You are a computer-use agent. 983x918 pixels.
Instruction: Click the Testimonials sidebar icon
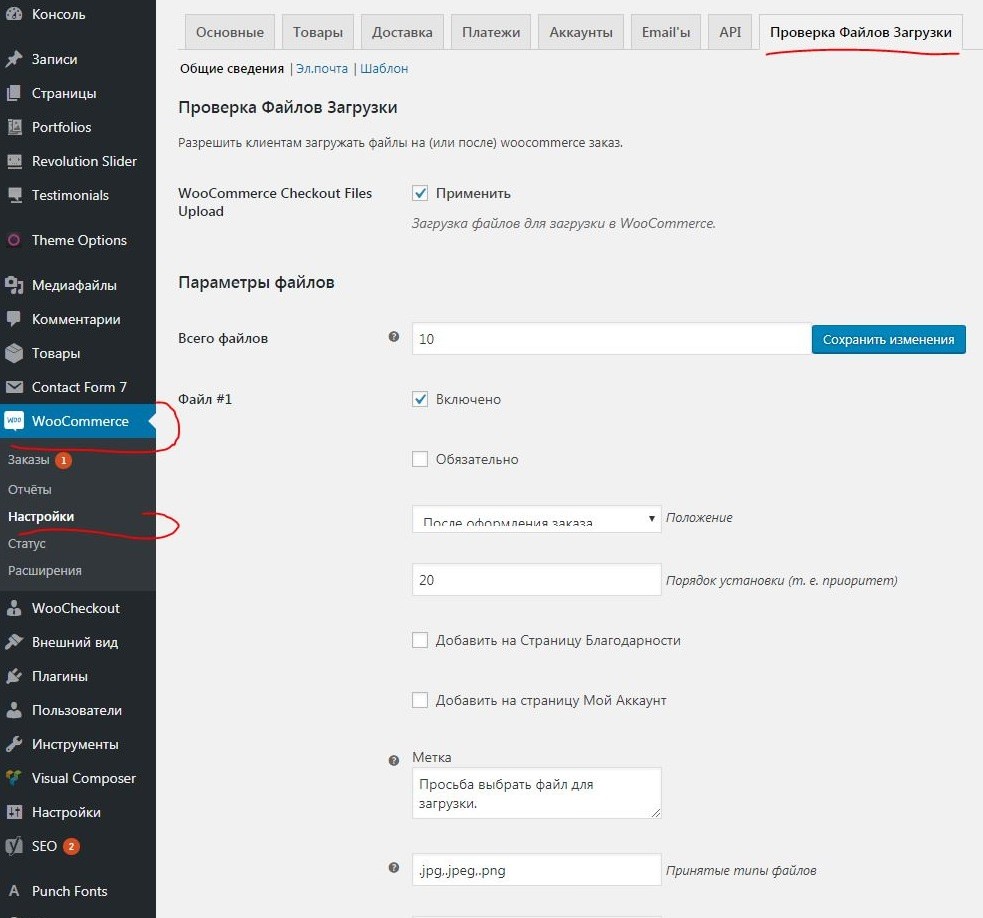(x=14, y=195)
